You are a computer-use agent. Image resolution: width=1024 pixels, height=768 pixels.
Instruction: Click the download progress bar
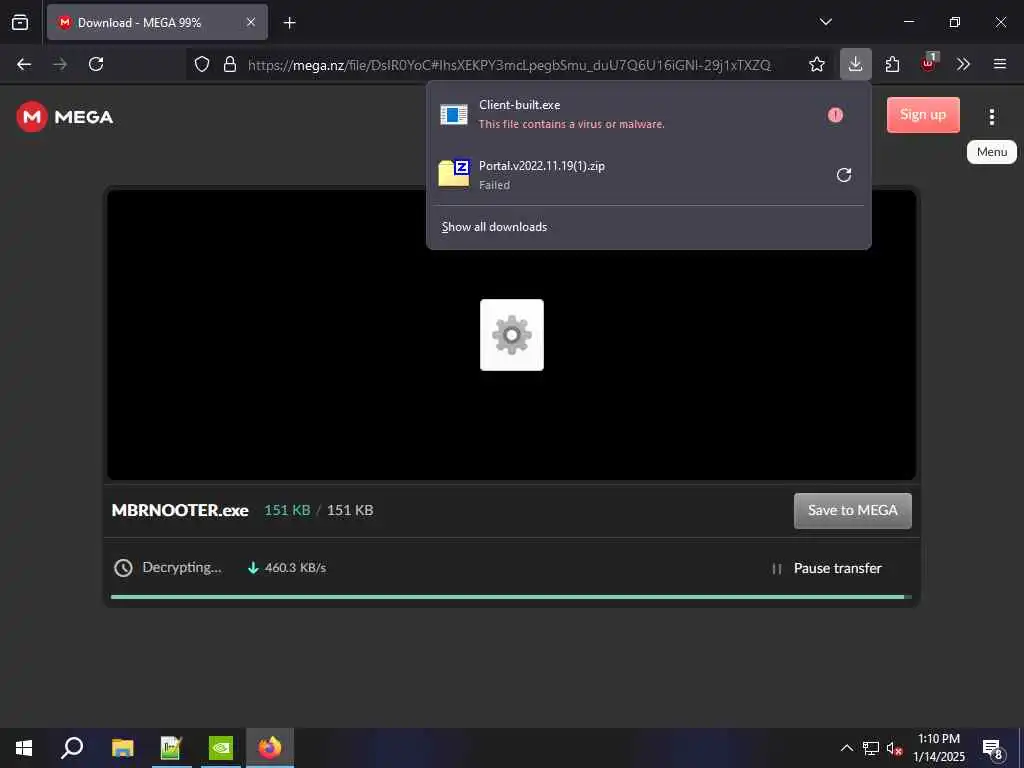511,597
